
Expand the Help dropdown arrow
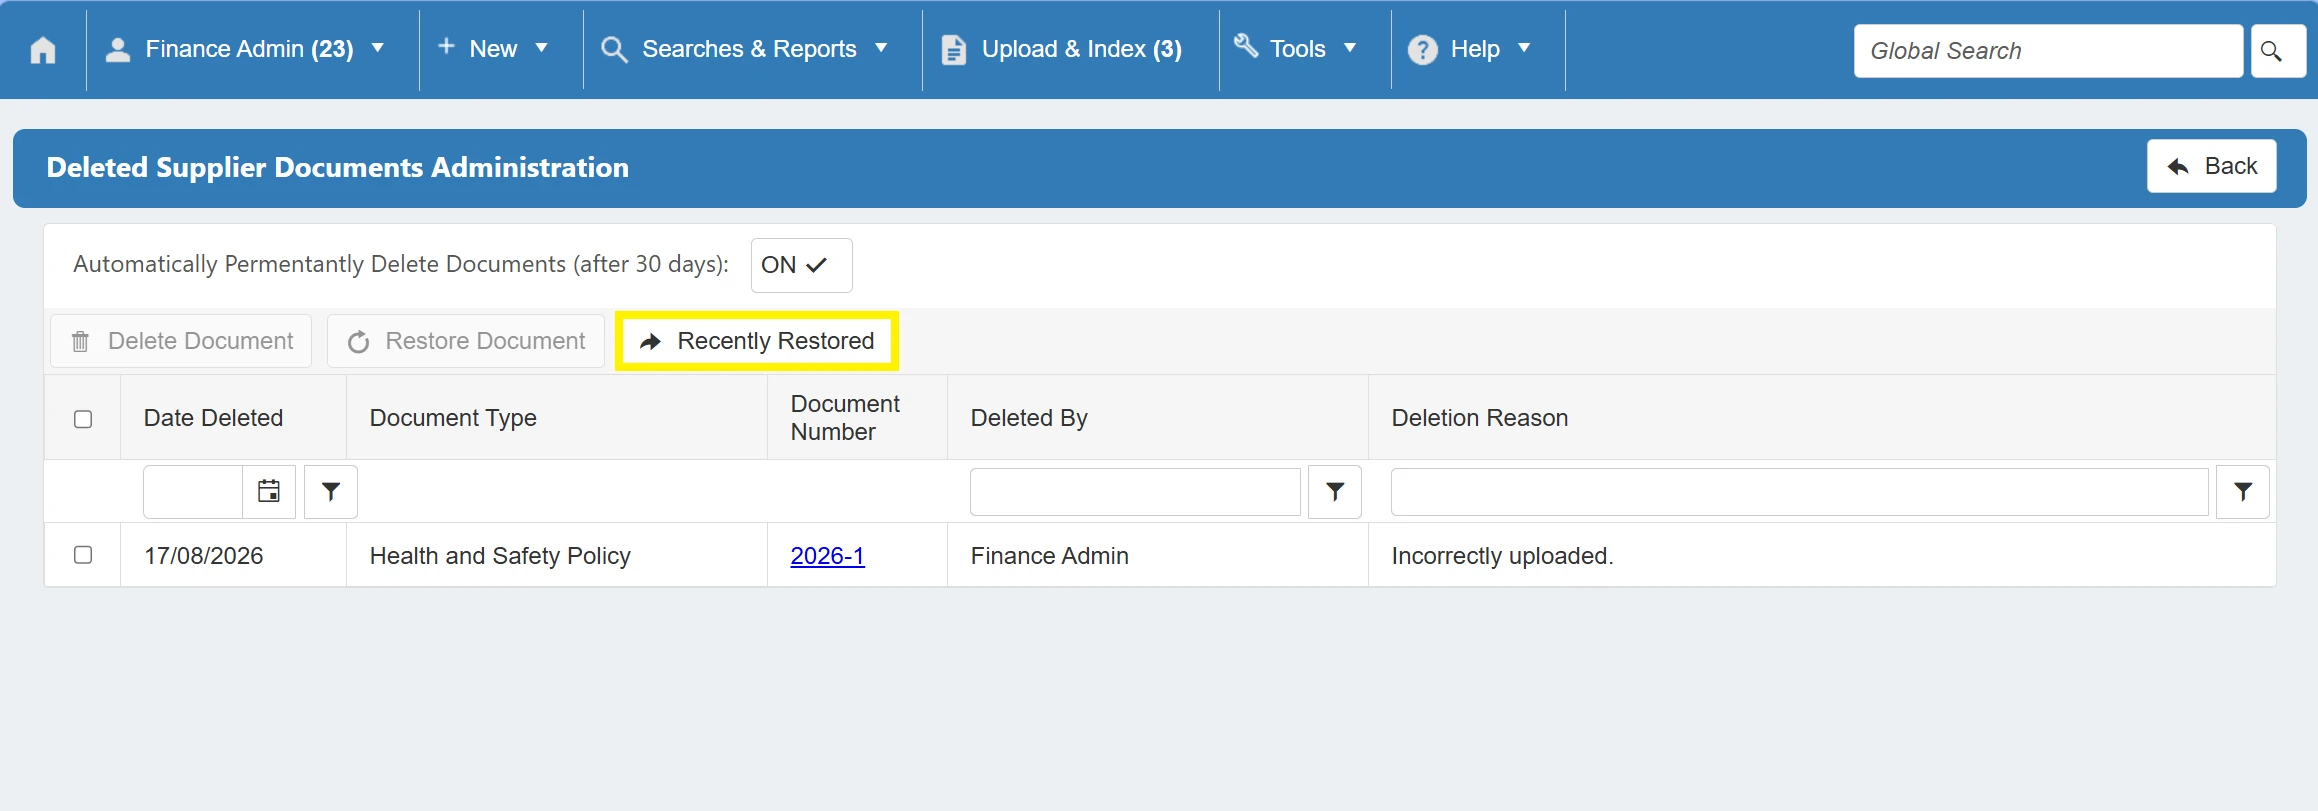(1524, 48)
